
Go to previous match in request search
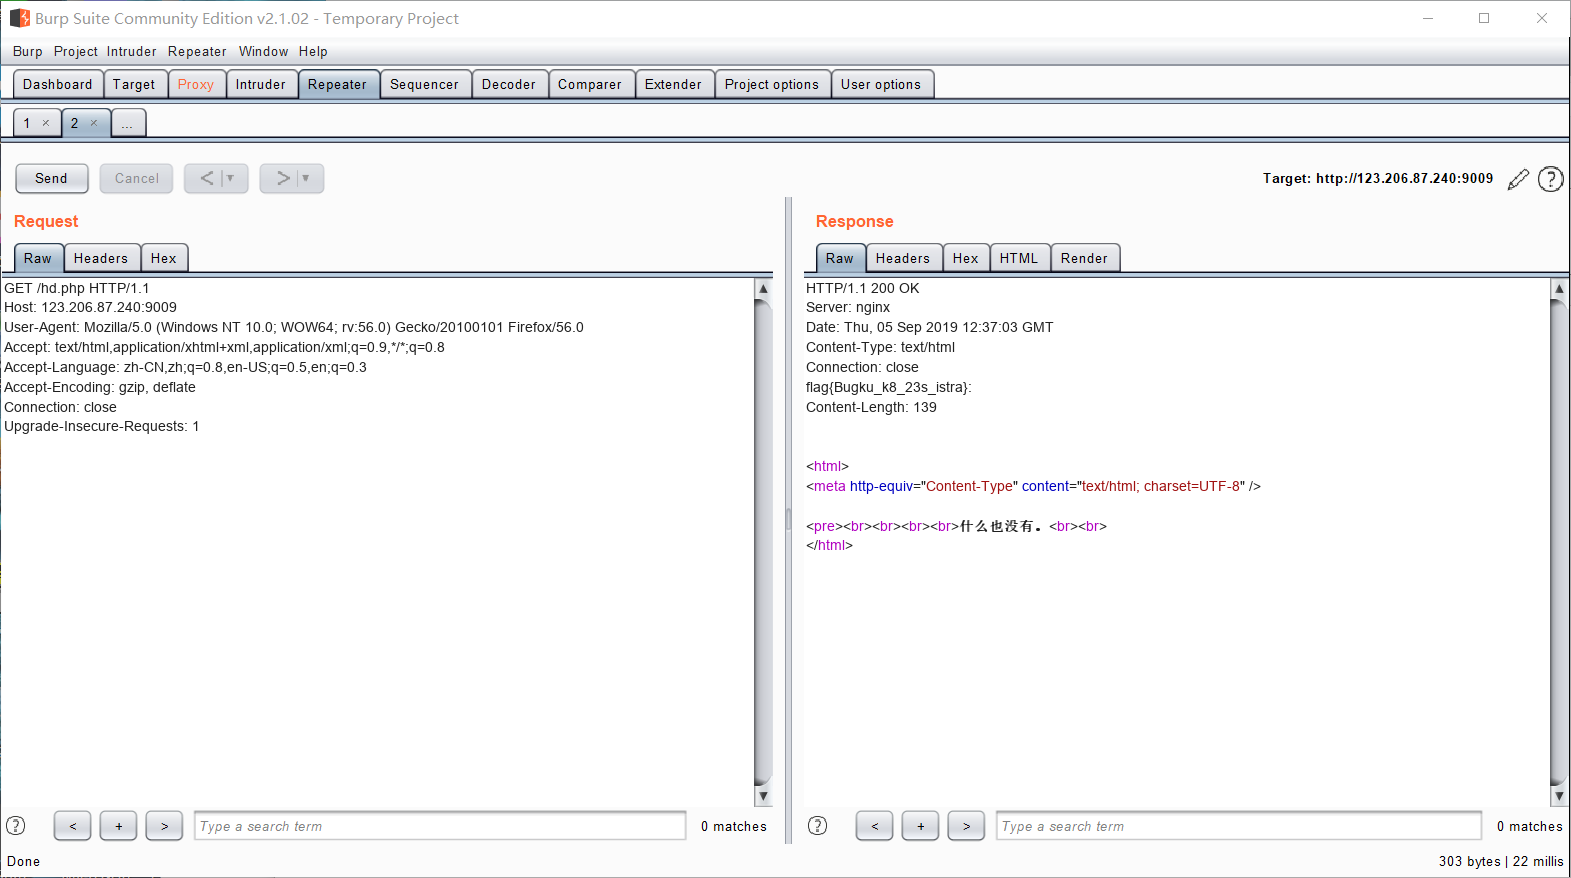coord(73,826)
